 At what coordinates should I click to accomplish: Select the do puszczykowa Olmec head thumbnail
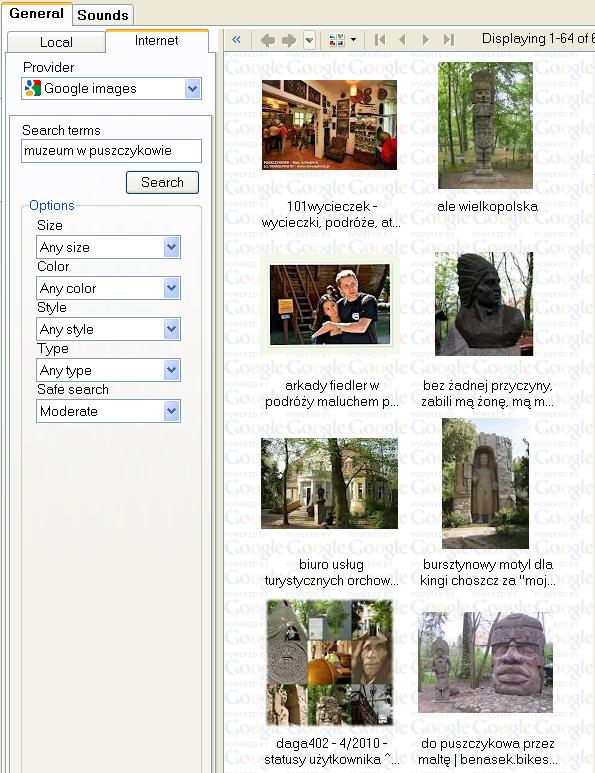pyautogui.click(x=486, y=663)
